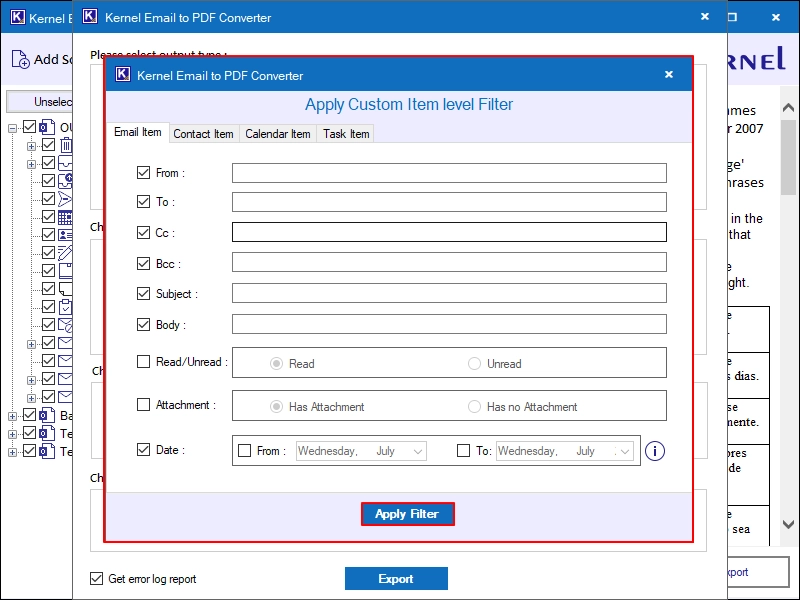The width and height of the screenshot is (800, 600).
Task: Uncheck the To filter checkbox
Action: tap(143, 202)
